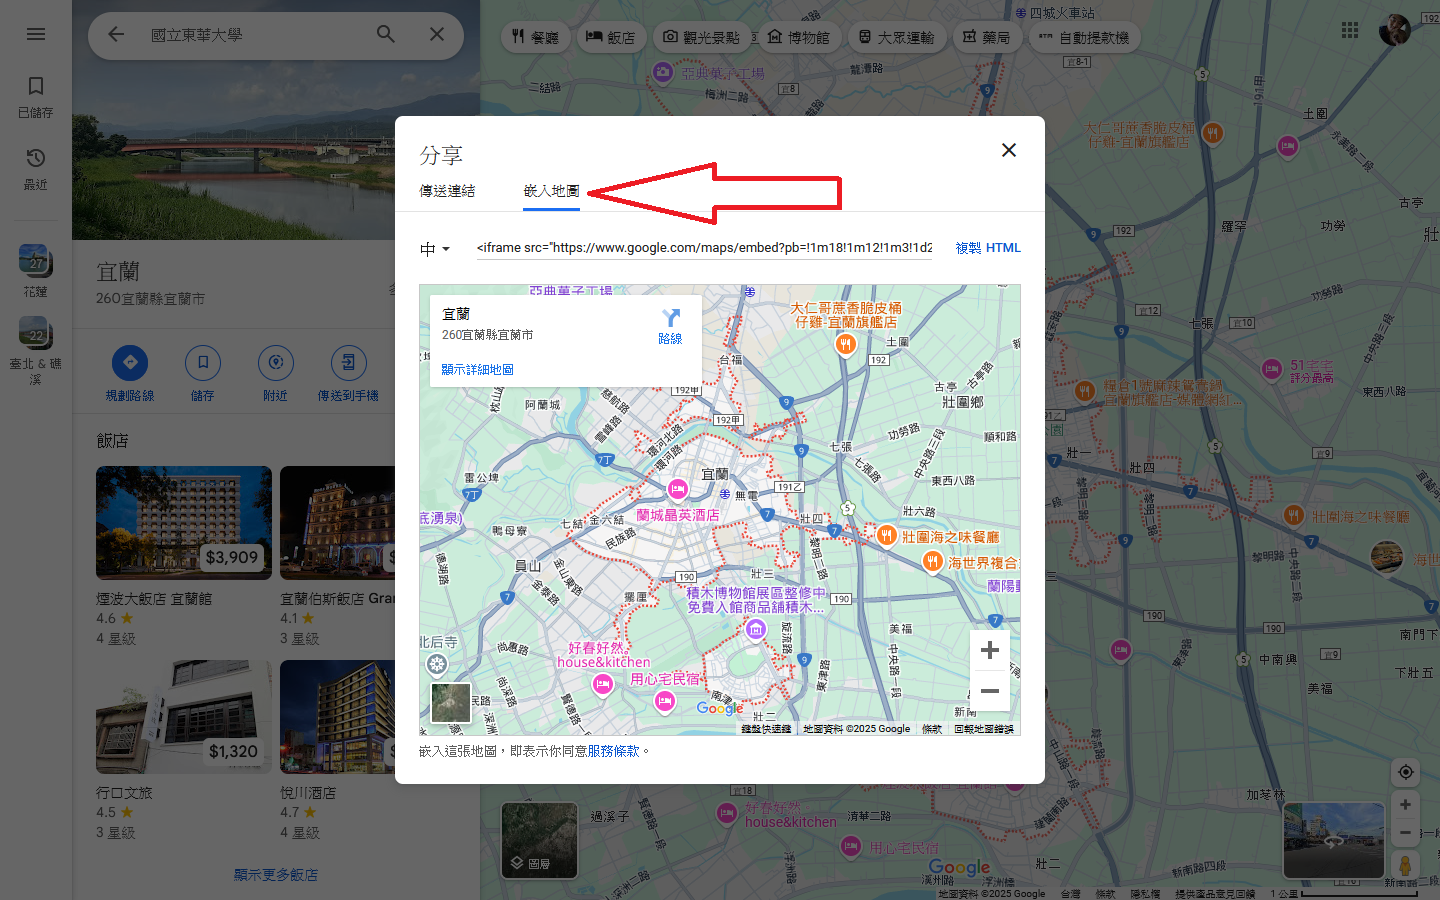1440x900 pixels.
Task: Click the iframe embed code field
Action: (x=704, y=248)
